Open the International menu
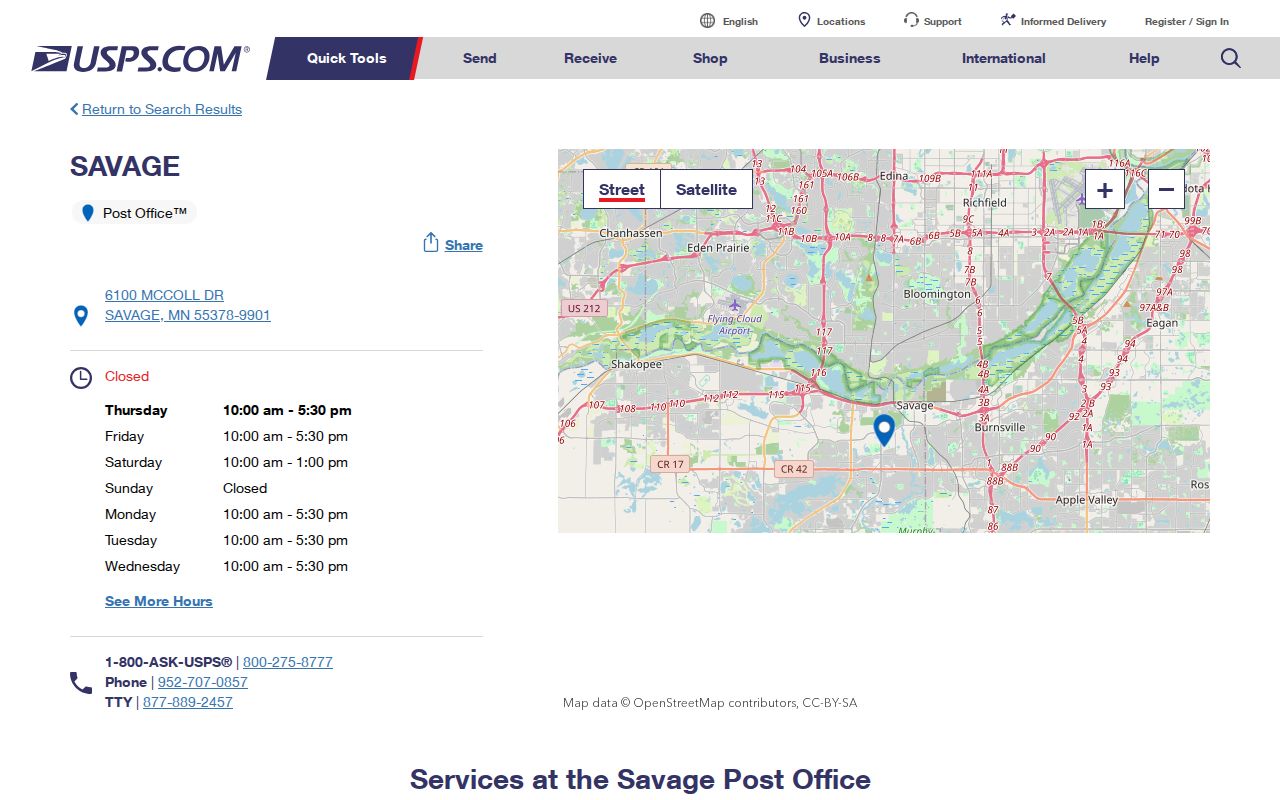This screenshot has width=1280, height=800. [x=1004, y=58]
